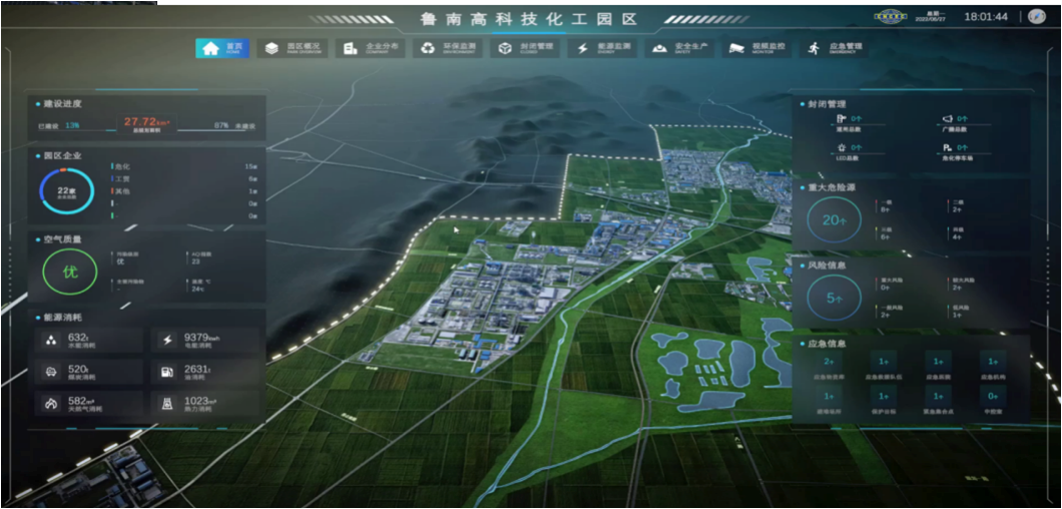Click the 27.72 km² total planning area box
Screen dimensions: 1062x509
(148, 124)
